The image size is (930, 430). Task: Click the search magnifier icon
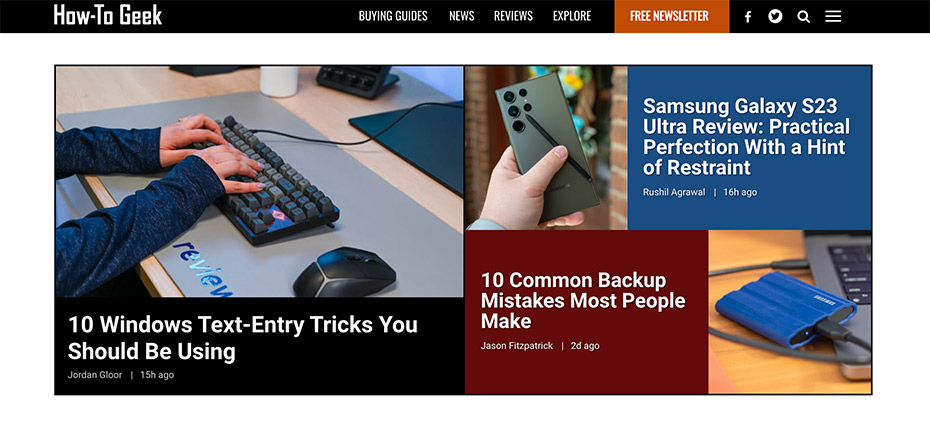coord(804,17)
